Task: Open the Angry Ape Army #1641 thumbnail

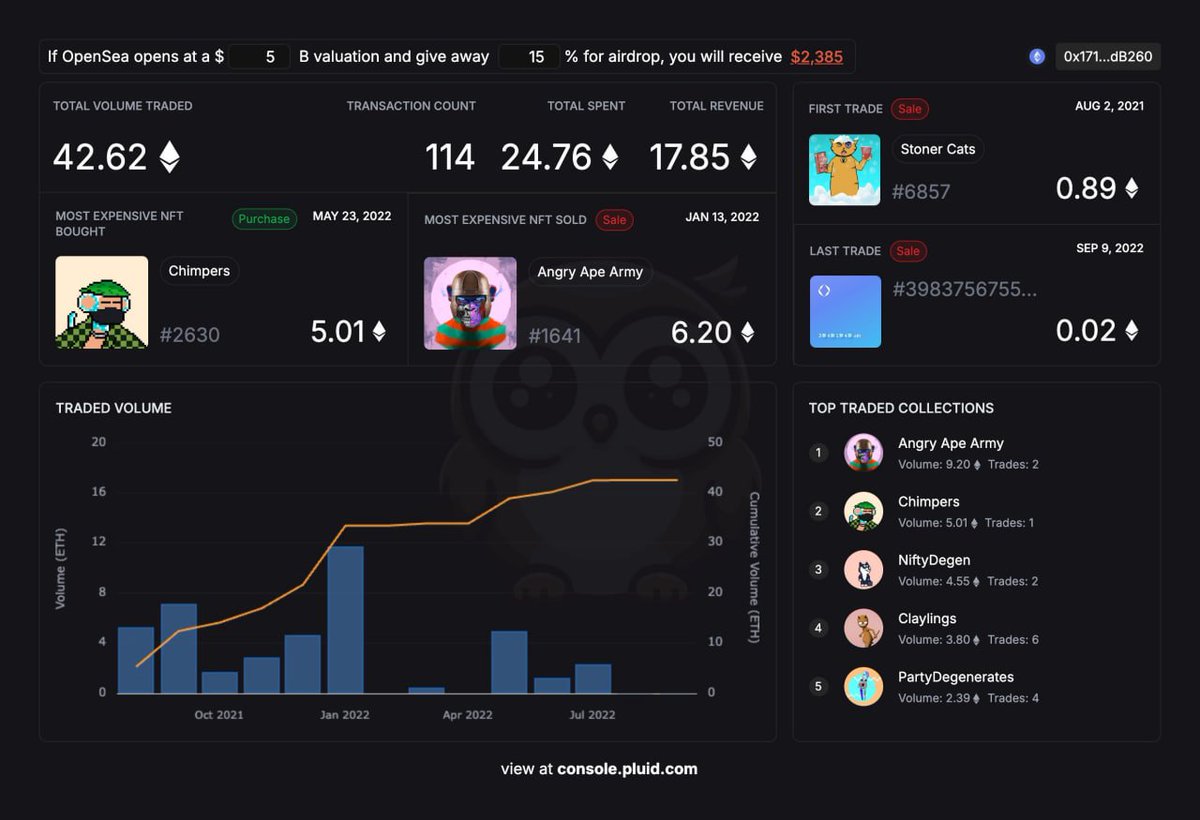Action: pos(470,303)
